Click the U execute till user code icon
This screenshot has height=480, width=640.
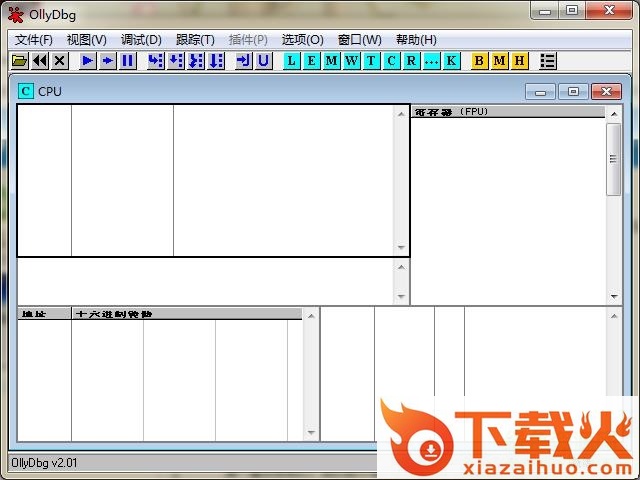[264, 61]
